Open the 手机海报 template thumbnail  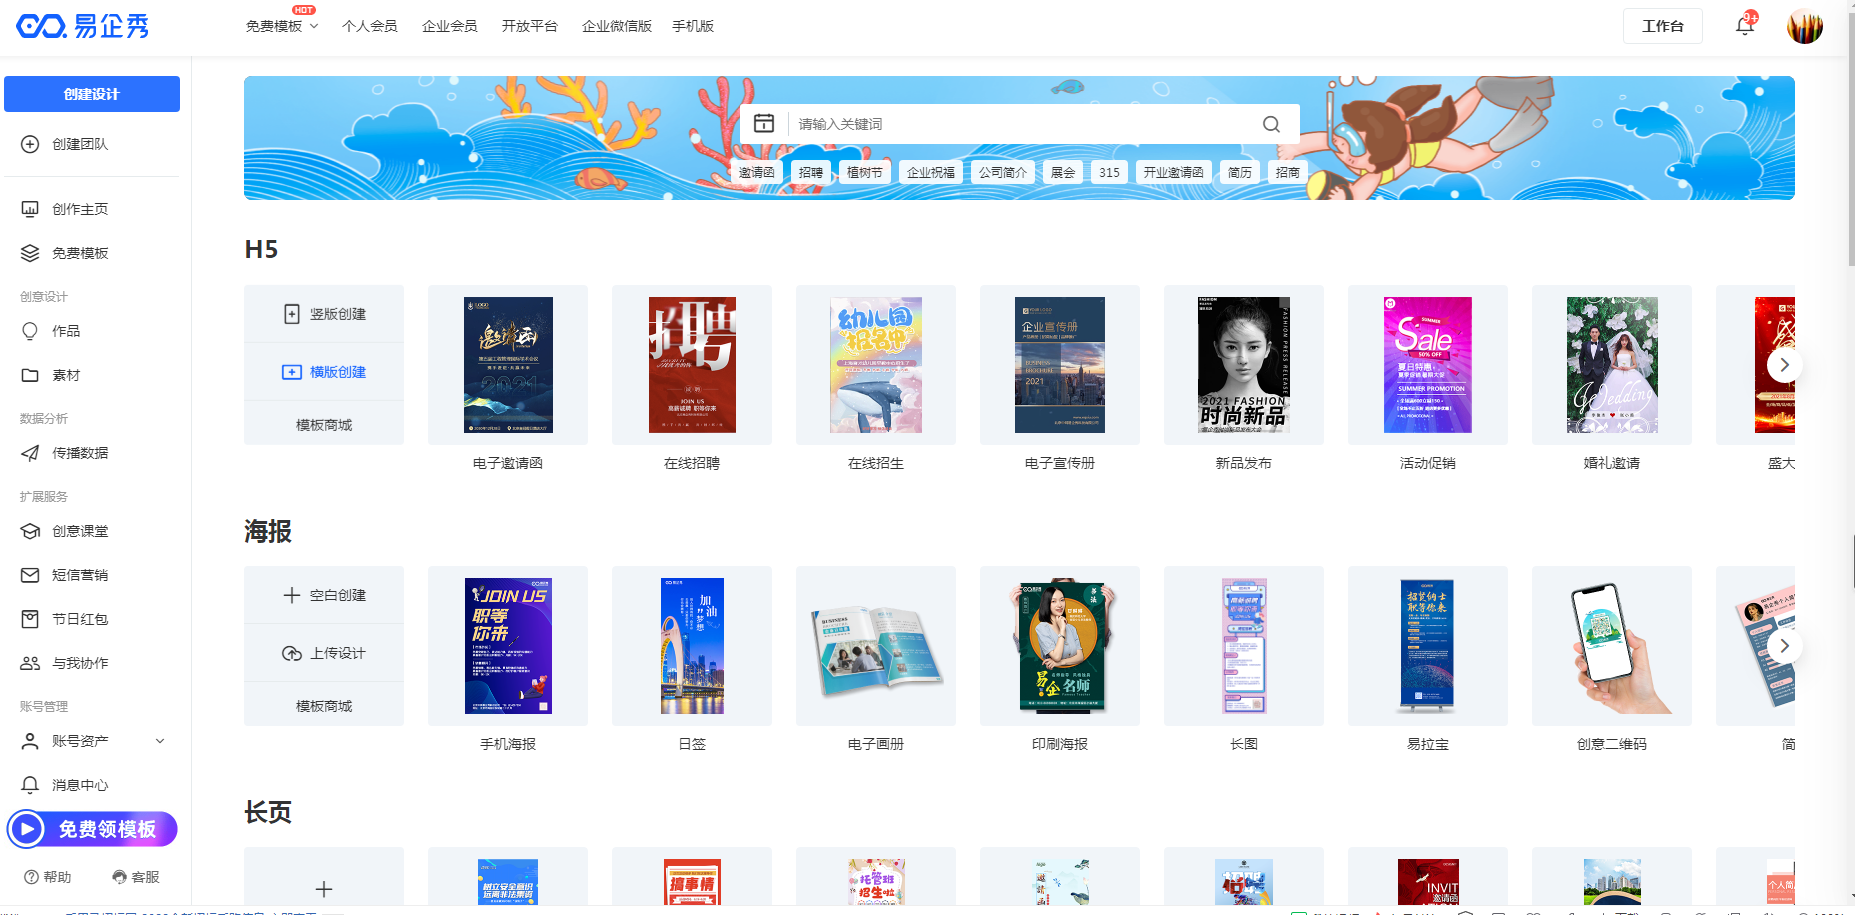point(508,646)
